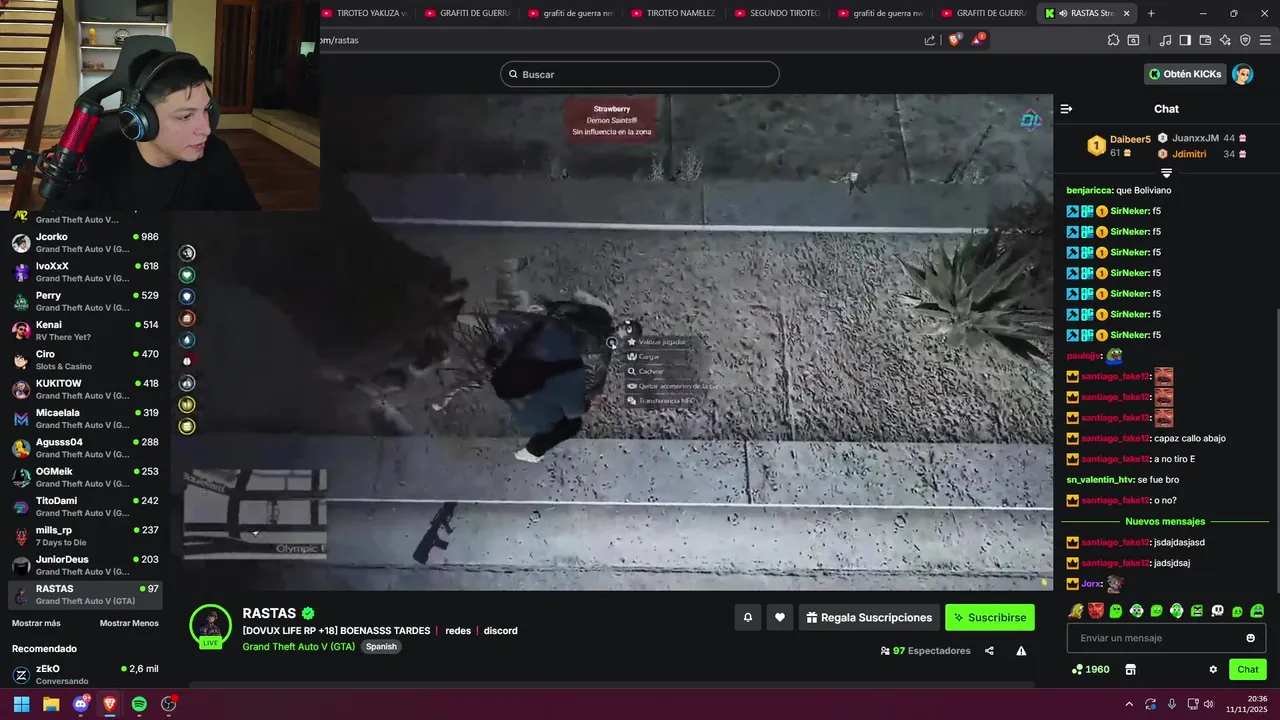
Task: Share the stream icon near Espectadores
Action: (989, 651)
